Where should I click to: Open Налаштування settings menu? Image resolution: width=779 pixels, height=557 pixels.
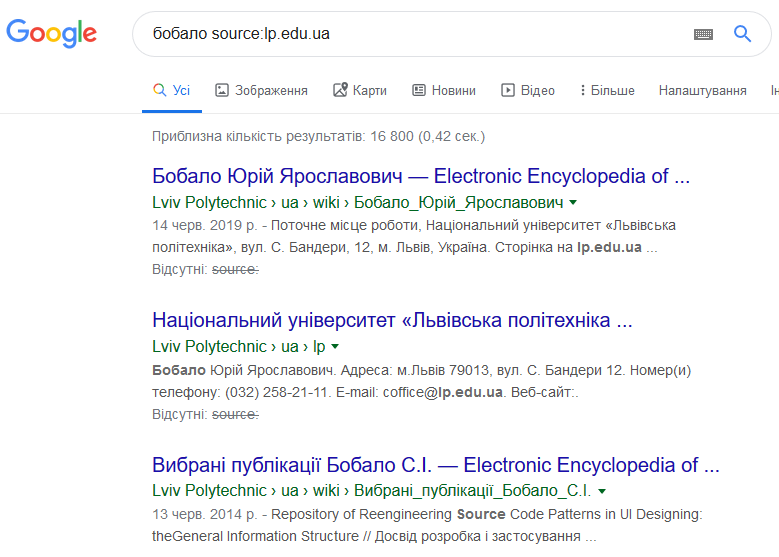tap(702, 90)
